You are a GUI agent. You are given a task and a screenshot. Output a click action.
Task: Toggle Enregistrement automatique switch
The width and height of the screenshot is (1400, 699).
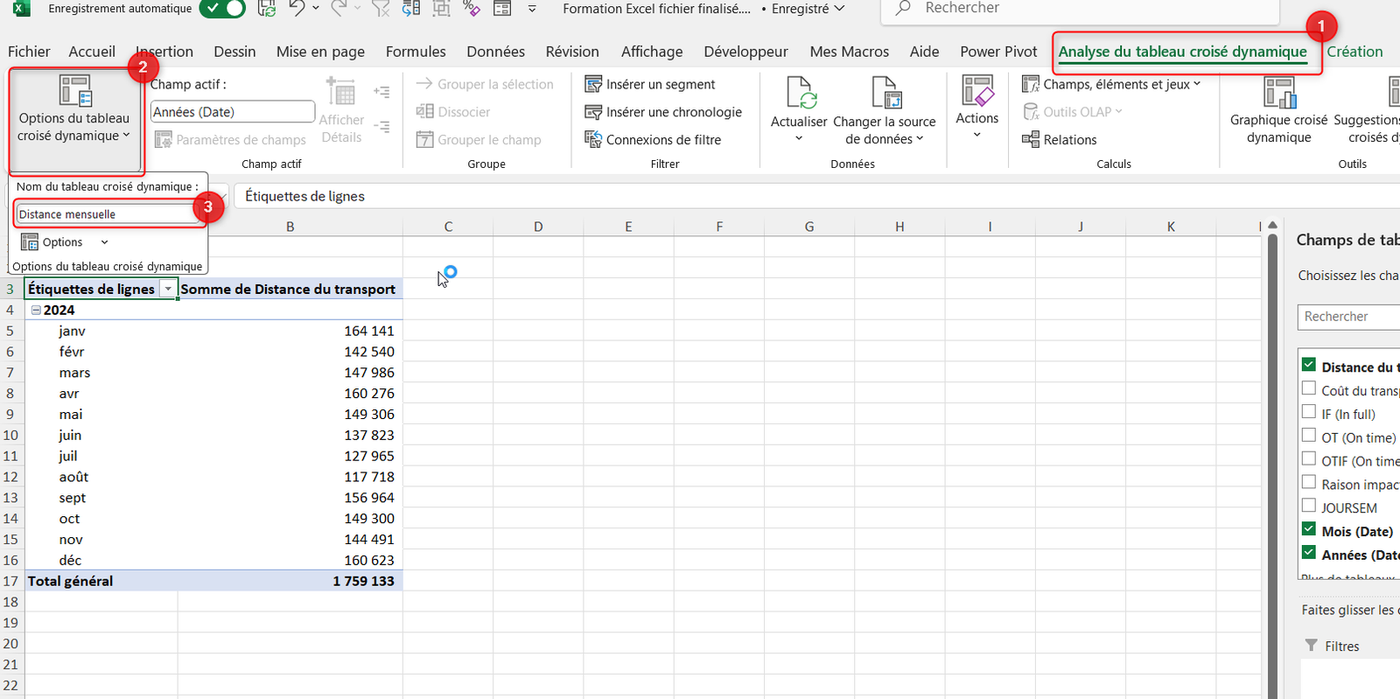(222, 9)
